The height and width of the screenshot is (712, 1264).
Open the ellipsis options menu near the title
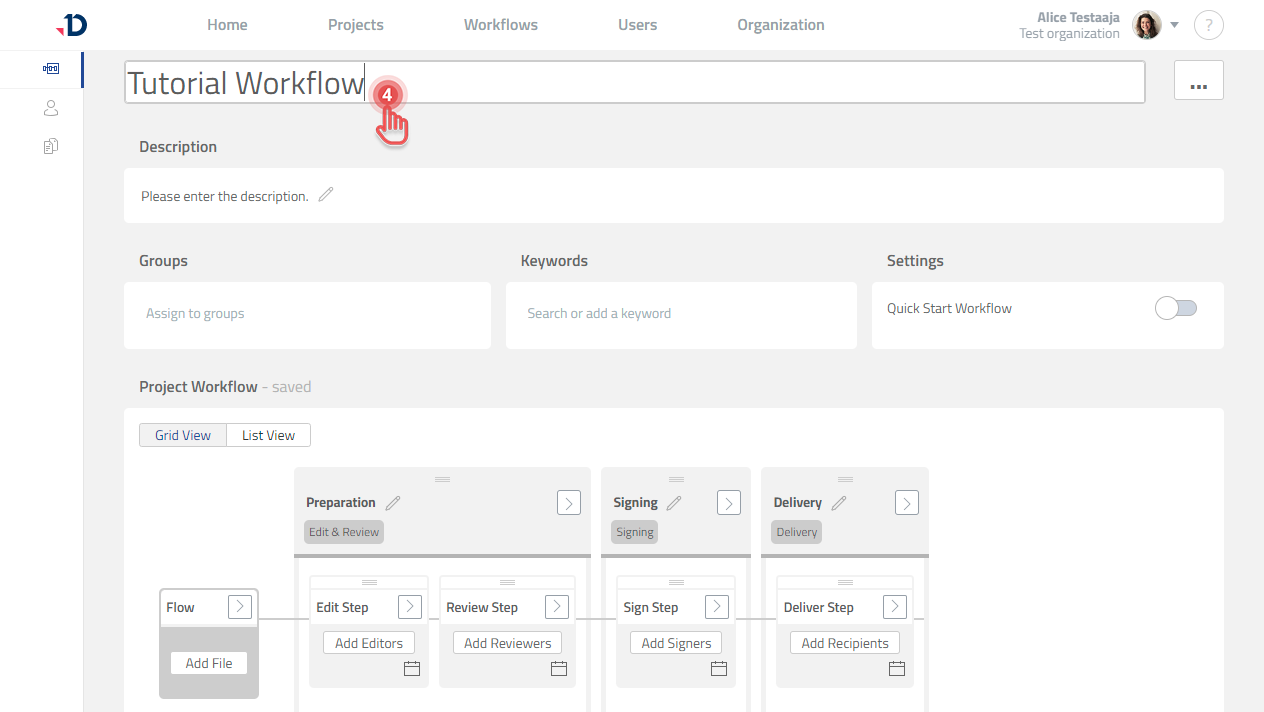coord(1198,81)
